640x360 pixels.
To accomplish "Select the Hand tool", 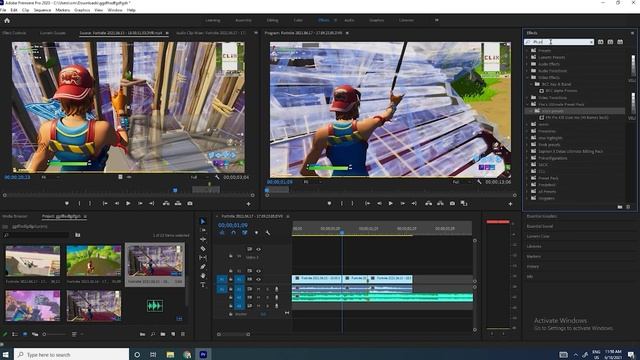I will 203,276.
